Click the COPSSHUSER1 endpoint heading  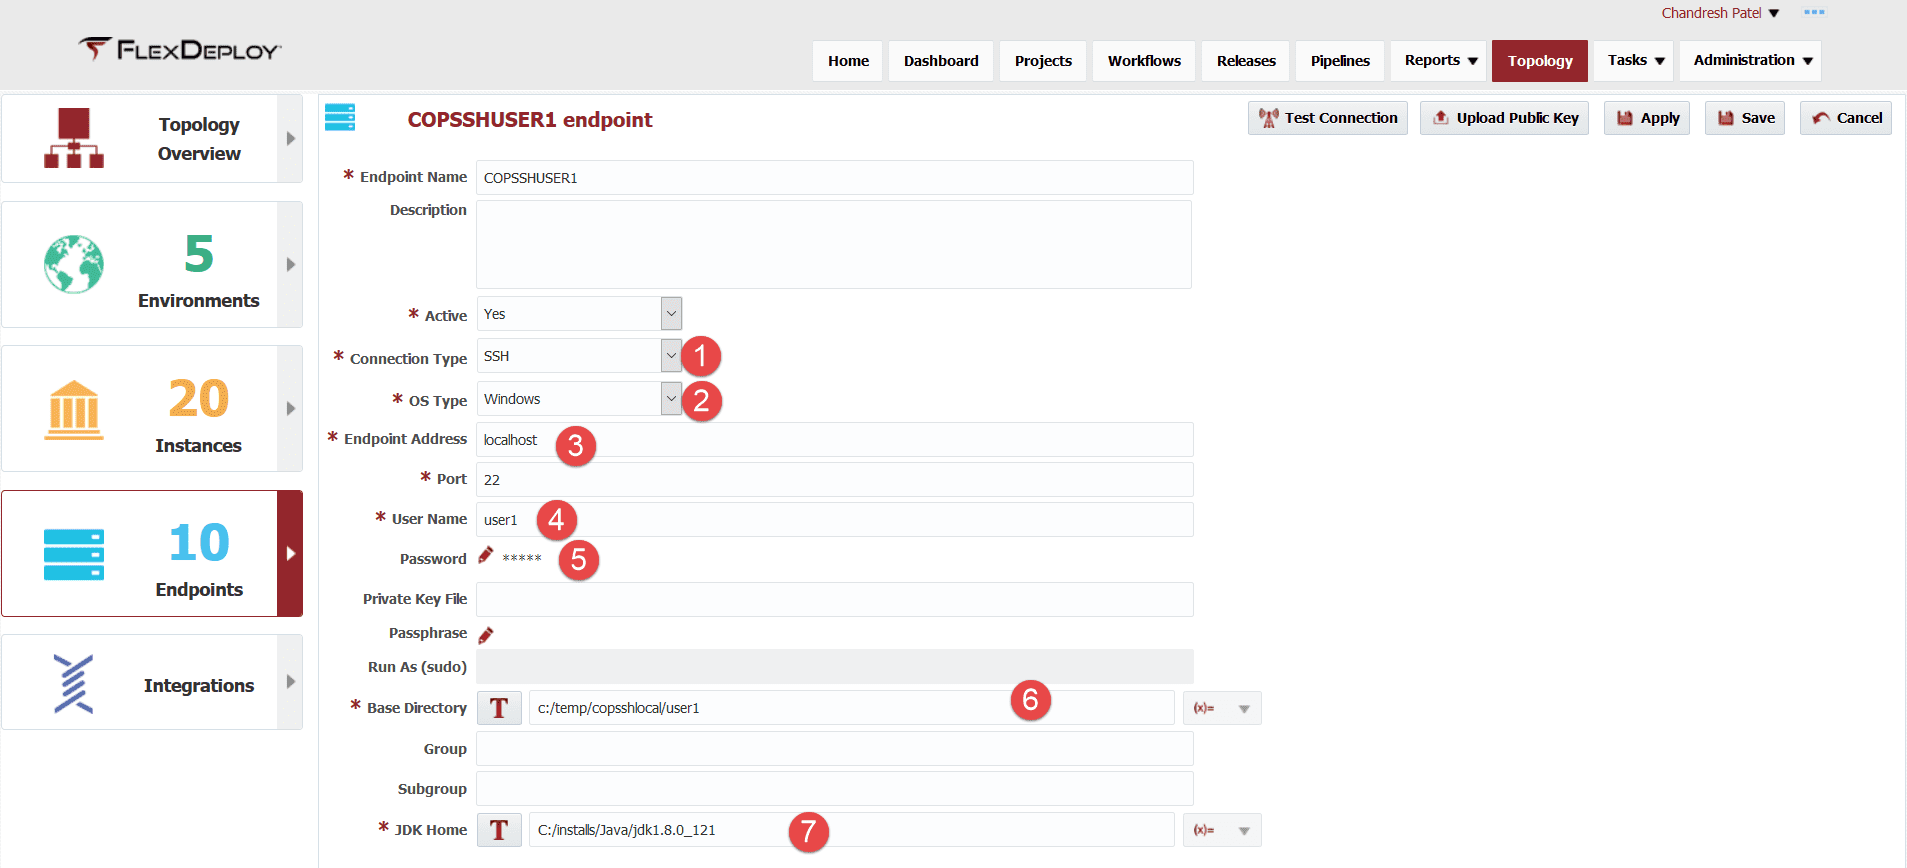[530, 120]
